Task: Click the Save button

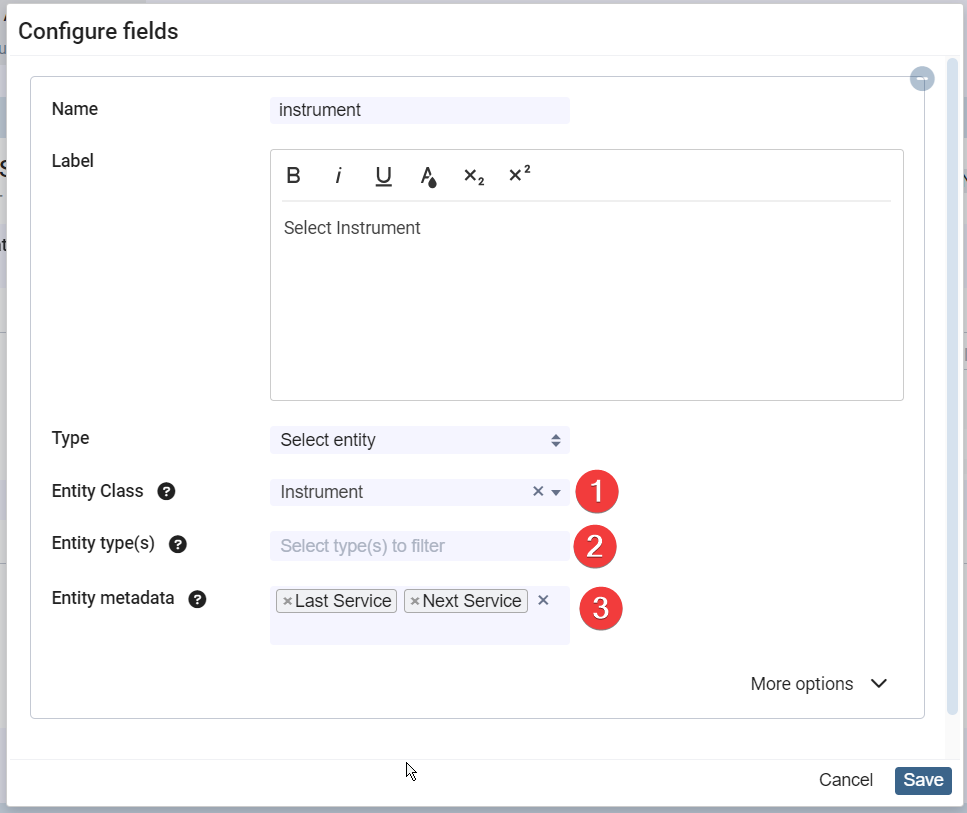Action: [922, 780]
